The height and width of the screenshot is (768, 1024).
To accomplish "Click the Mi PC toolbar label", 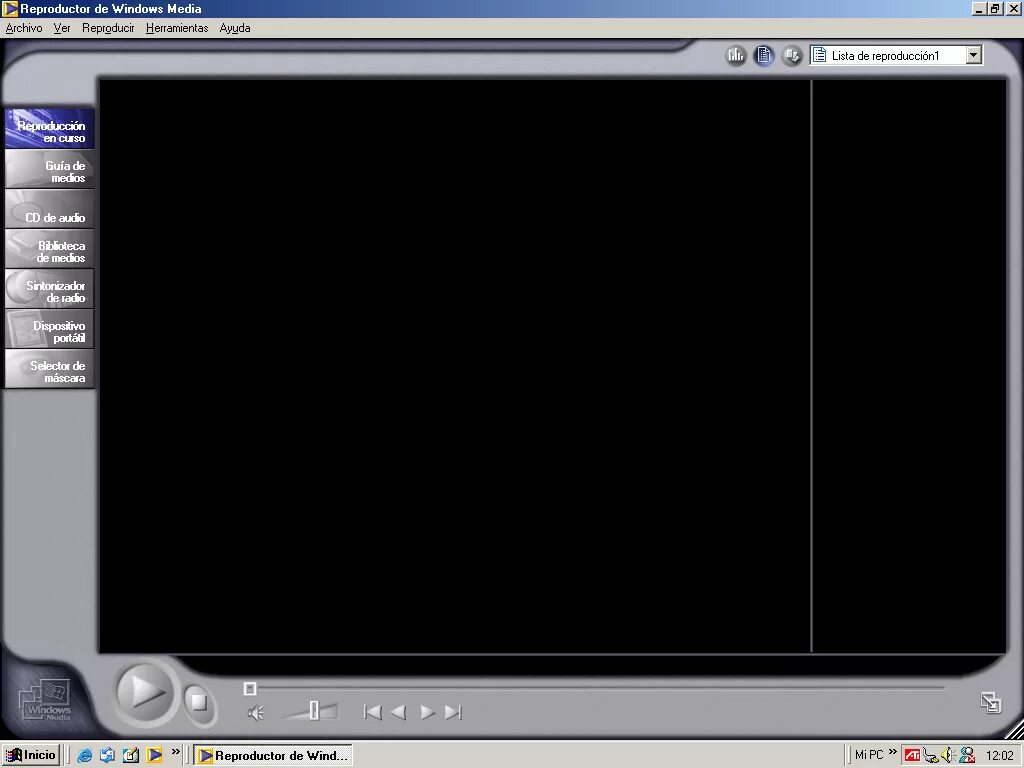I will click(869, 755).
